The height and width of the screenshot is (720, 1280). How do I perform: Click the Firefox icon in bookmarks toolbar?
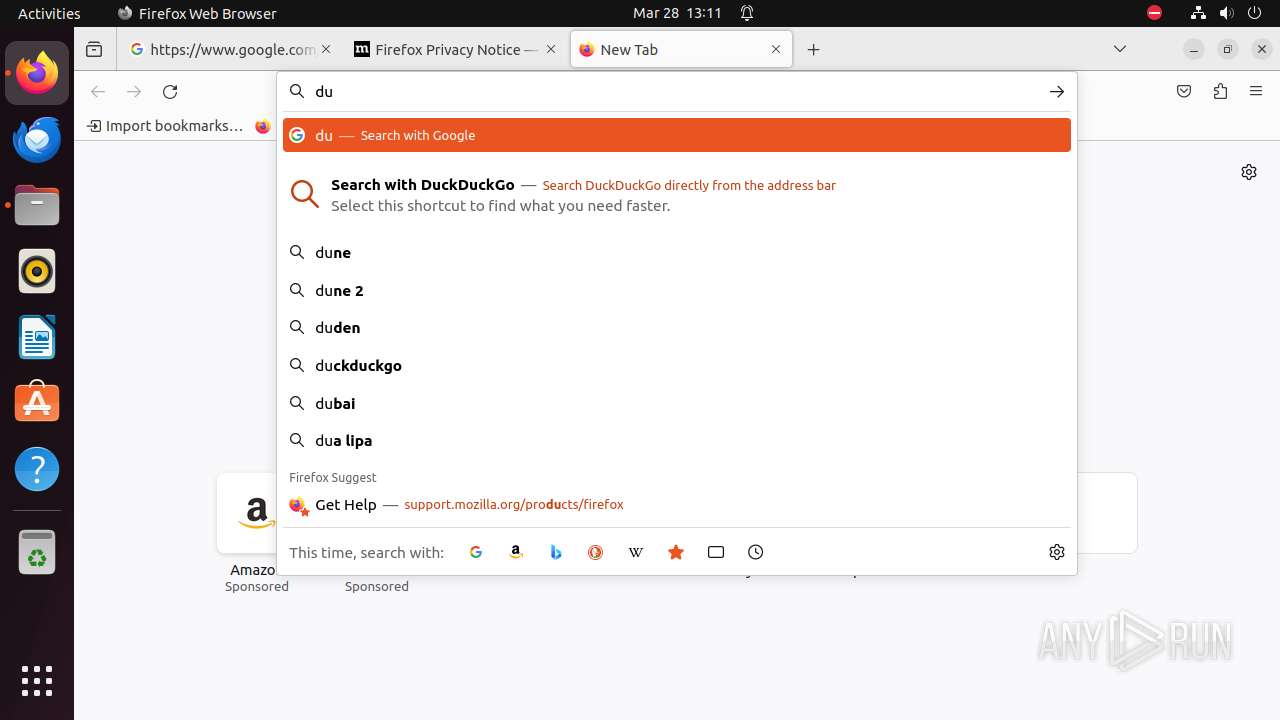(262, 126)
